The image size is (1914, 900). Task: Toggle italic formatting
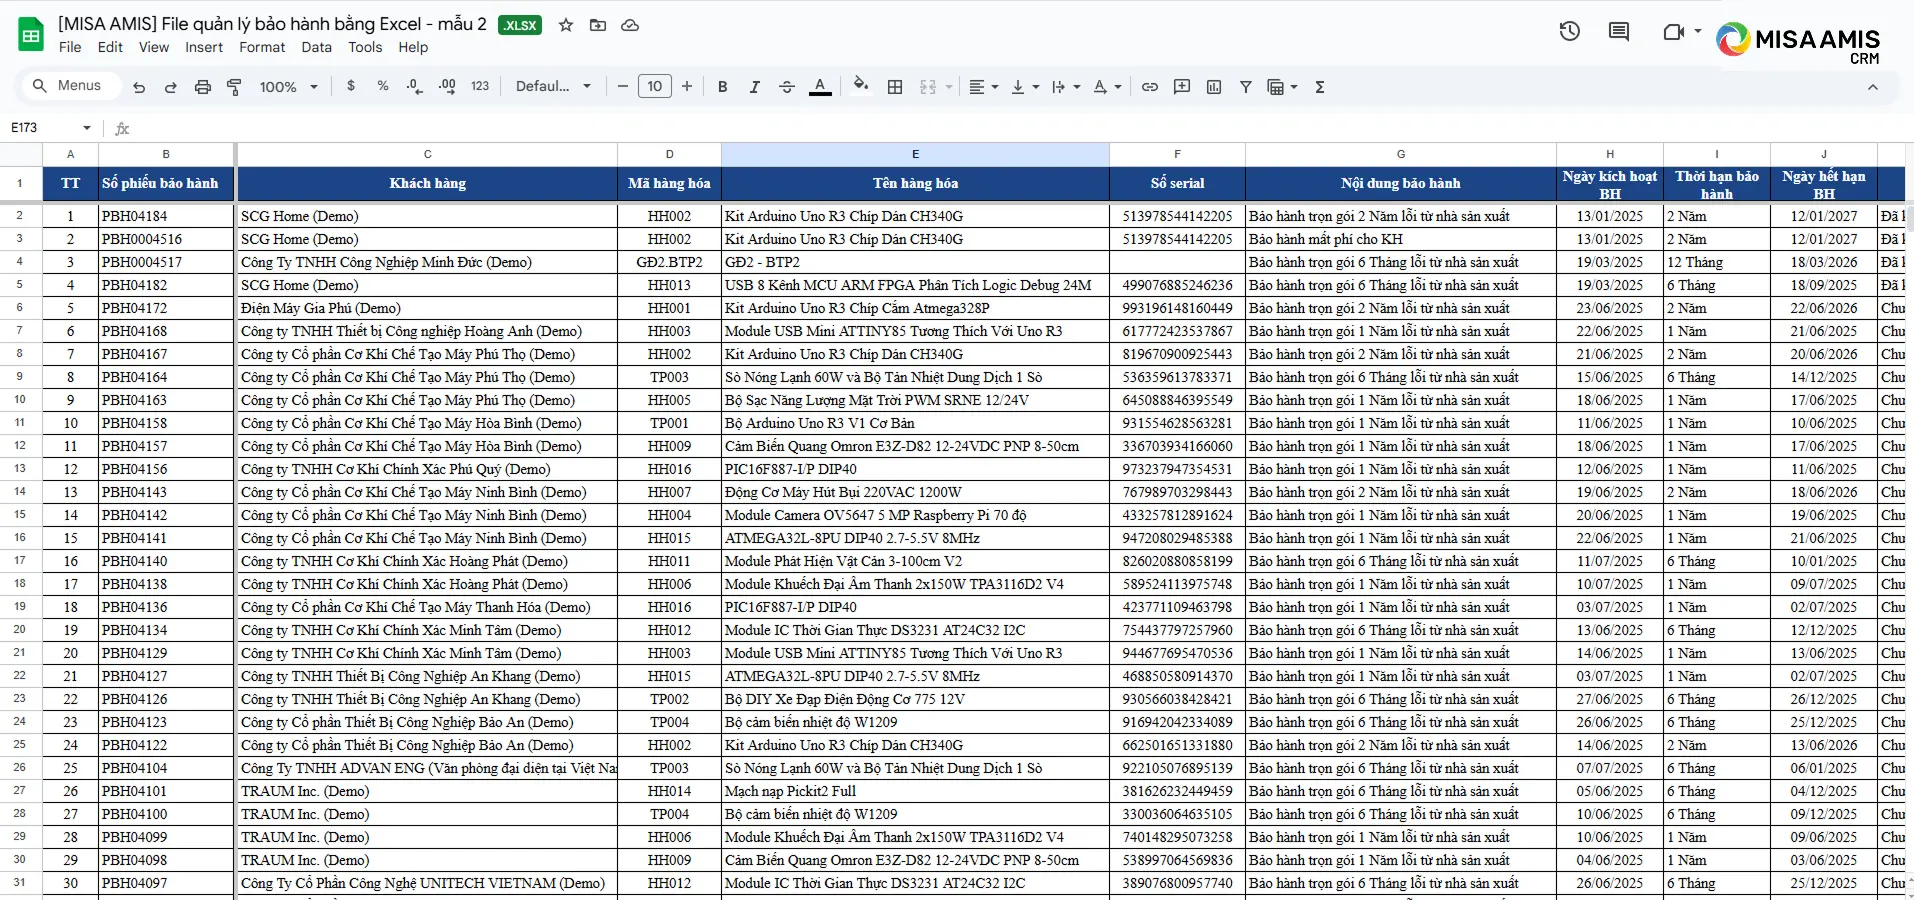click(755, 87)
